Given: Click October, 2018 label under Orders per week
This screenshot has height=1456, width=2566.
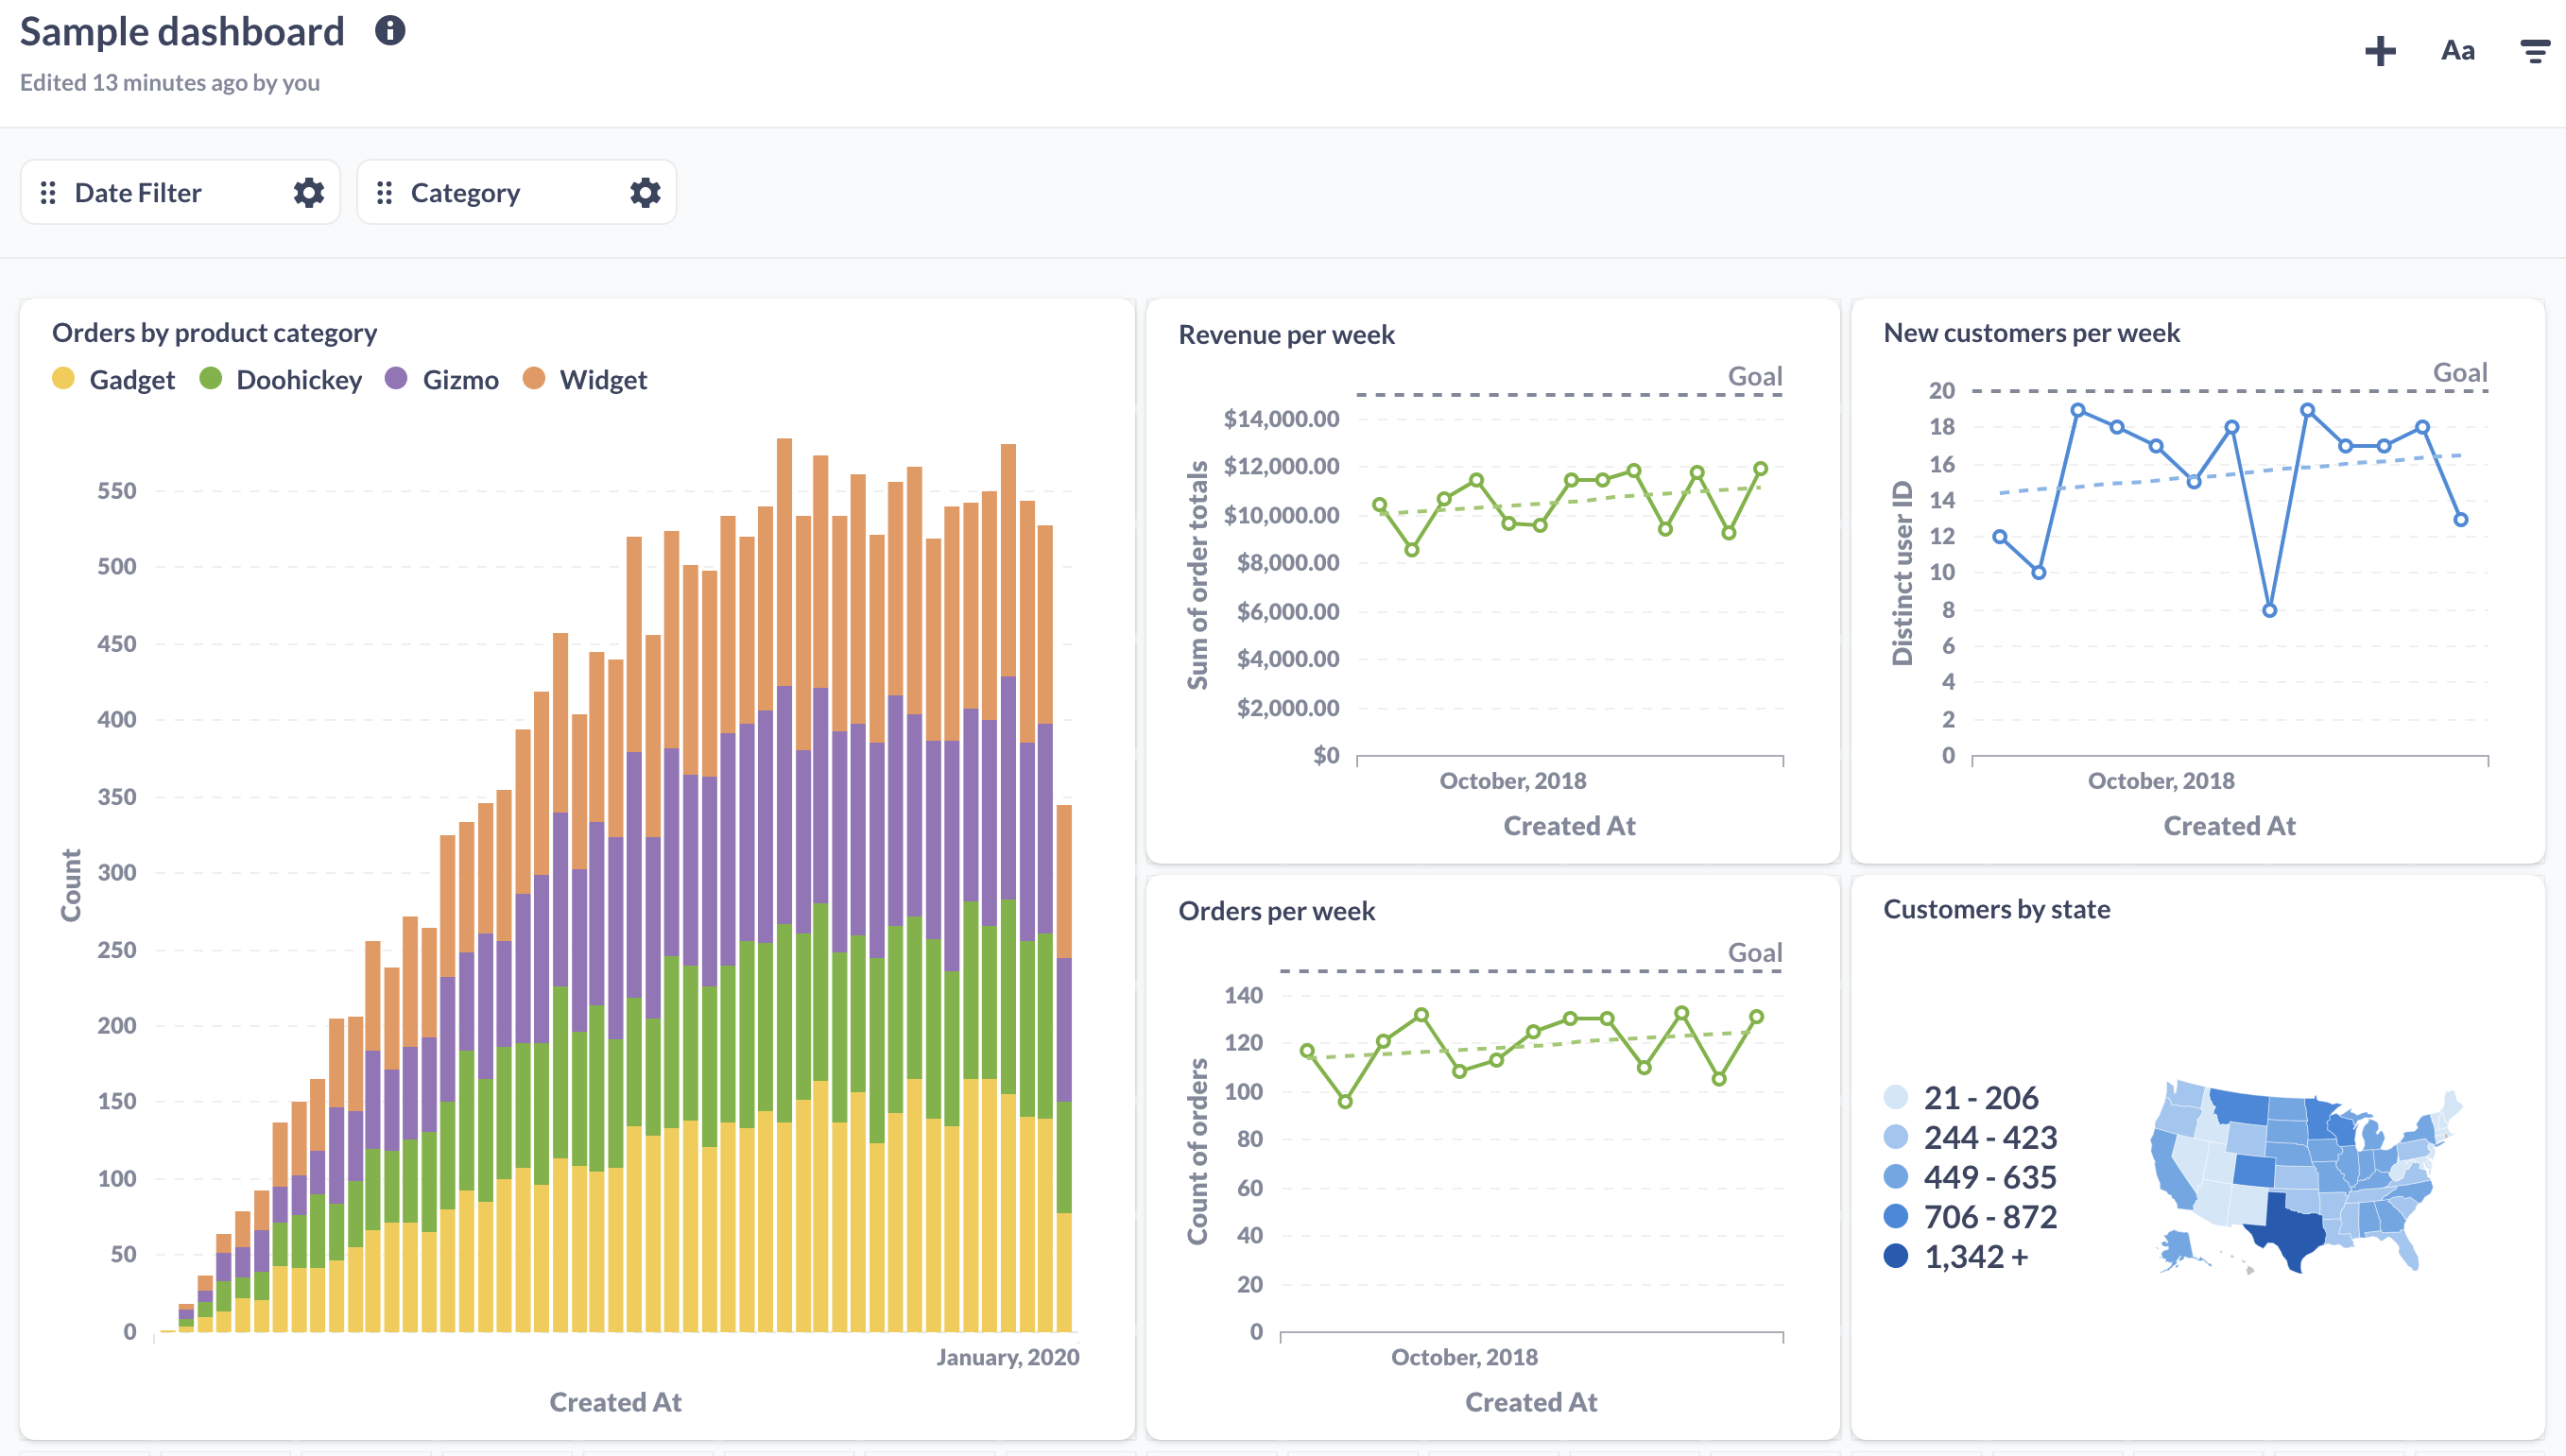Looking at the screenshot, I should (x=1464, y=1357).
